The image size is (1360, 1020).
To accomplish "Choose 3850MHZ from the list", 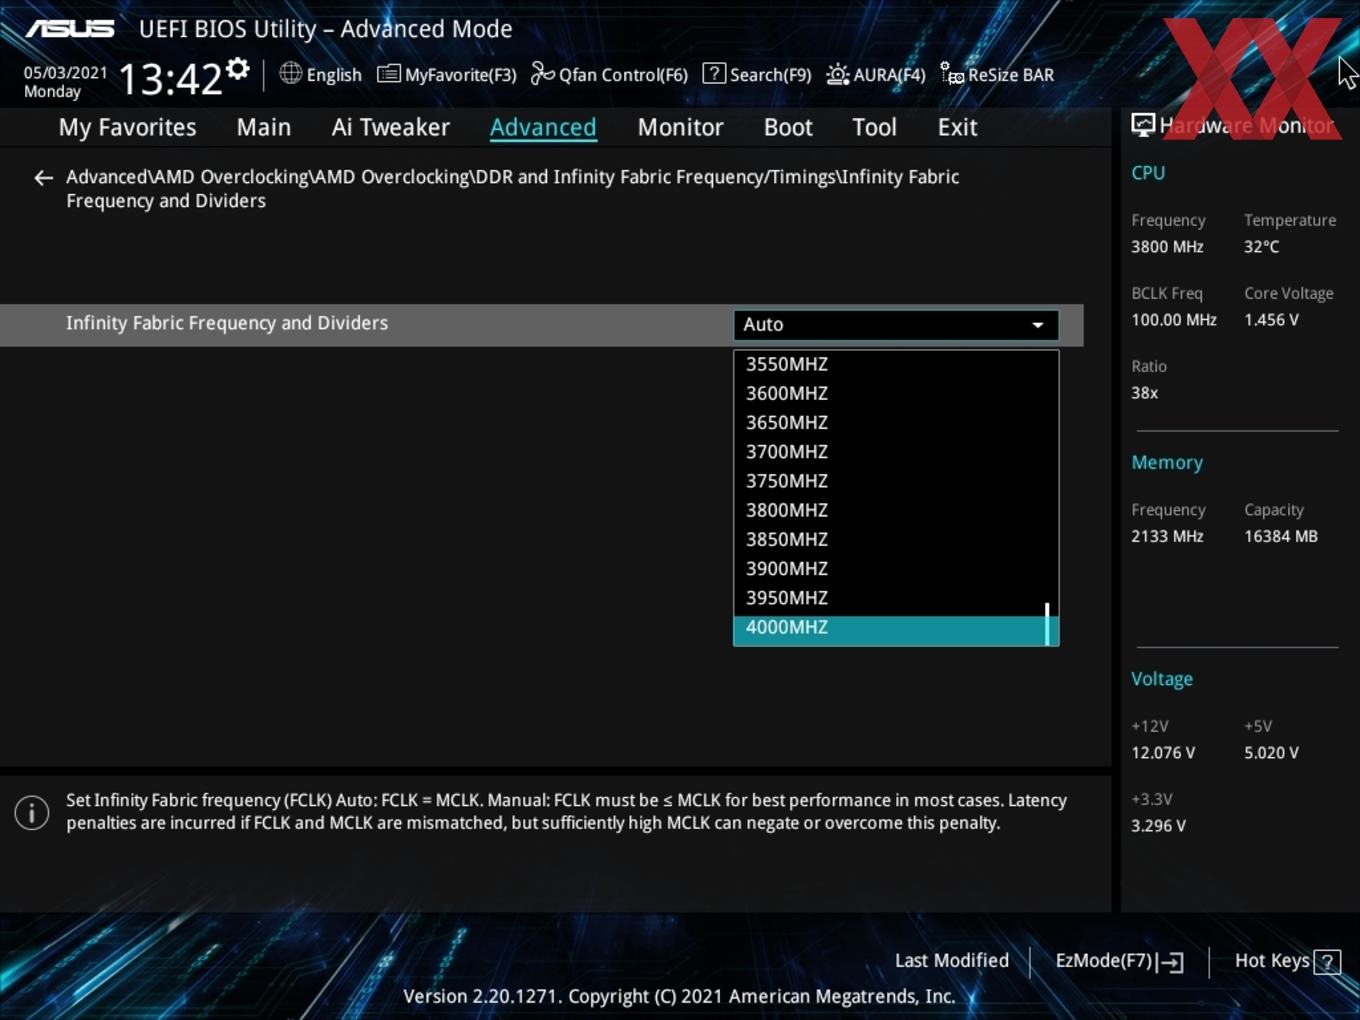I will point(896,538).
